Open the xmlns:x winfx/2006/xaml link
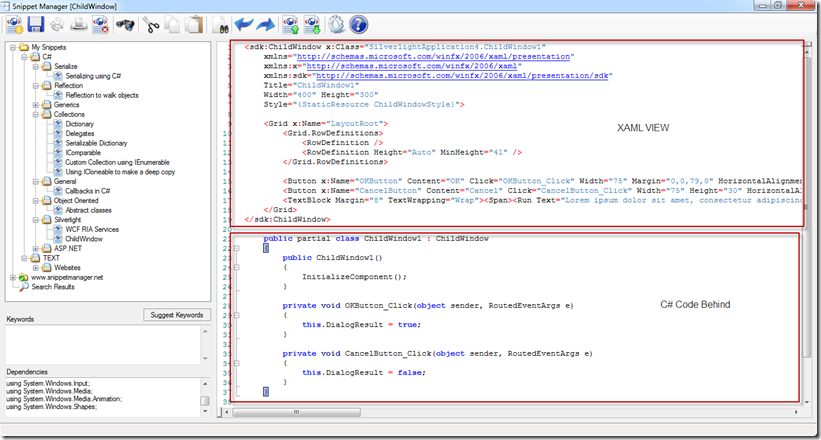This screenshot has width=821, height=440. point(411,66)
